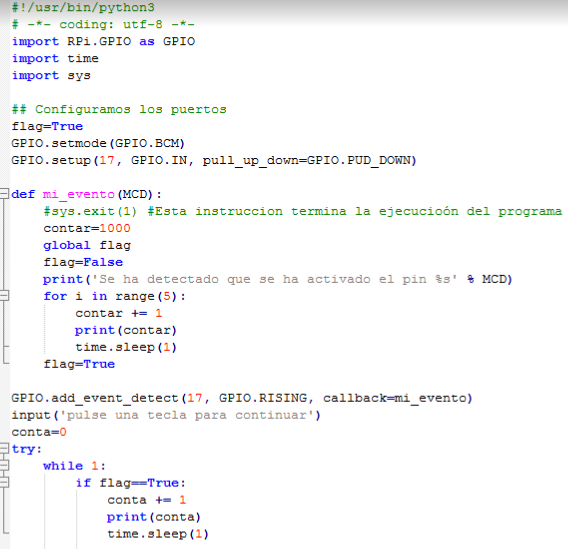The width and height of the screenshot is (568, 549).
Task: Click the input('pulse una tecla...') line
Action: tap(166, 415)
